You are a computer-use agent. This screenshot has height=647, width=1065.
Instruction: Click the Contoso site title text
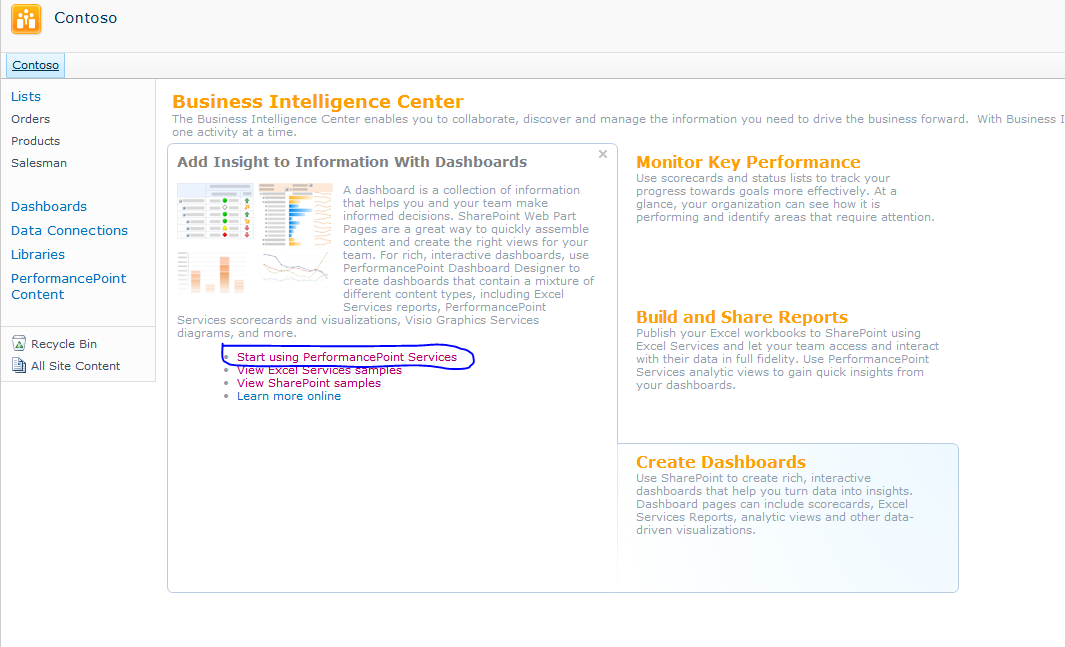pyautogui.click(x=86, y=18)
